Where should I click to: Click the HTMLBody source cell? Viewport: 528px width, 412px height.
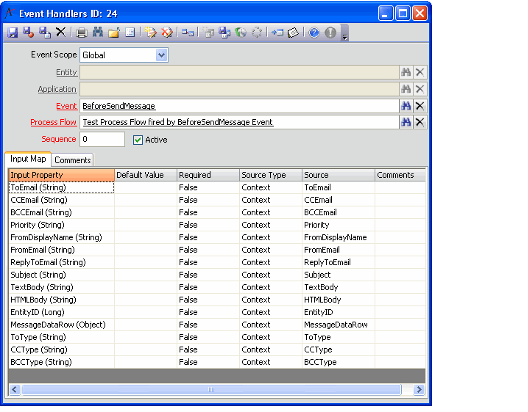coord(338,300)
